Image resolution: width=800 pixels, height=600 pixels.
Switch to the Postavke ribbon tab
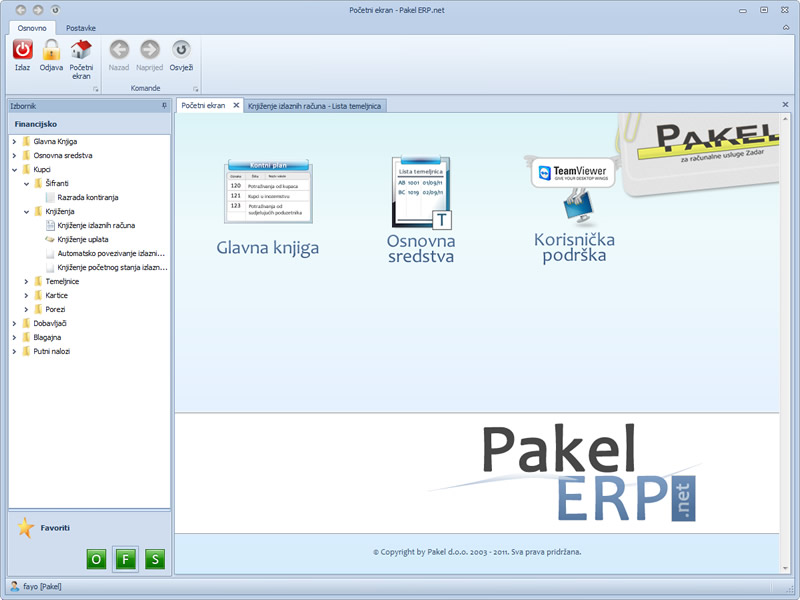pyautogui.click(x=81, y=28)
